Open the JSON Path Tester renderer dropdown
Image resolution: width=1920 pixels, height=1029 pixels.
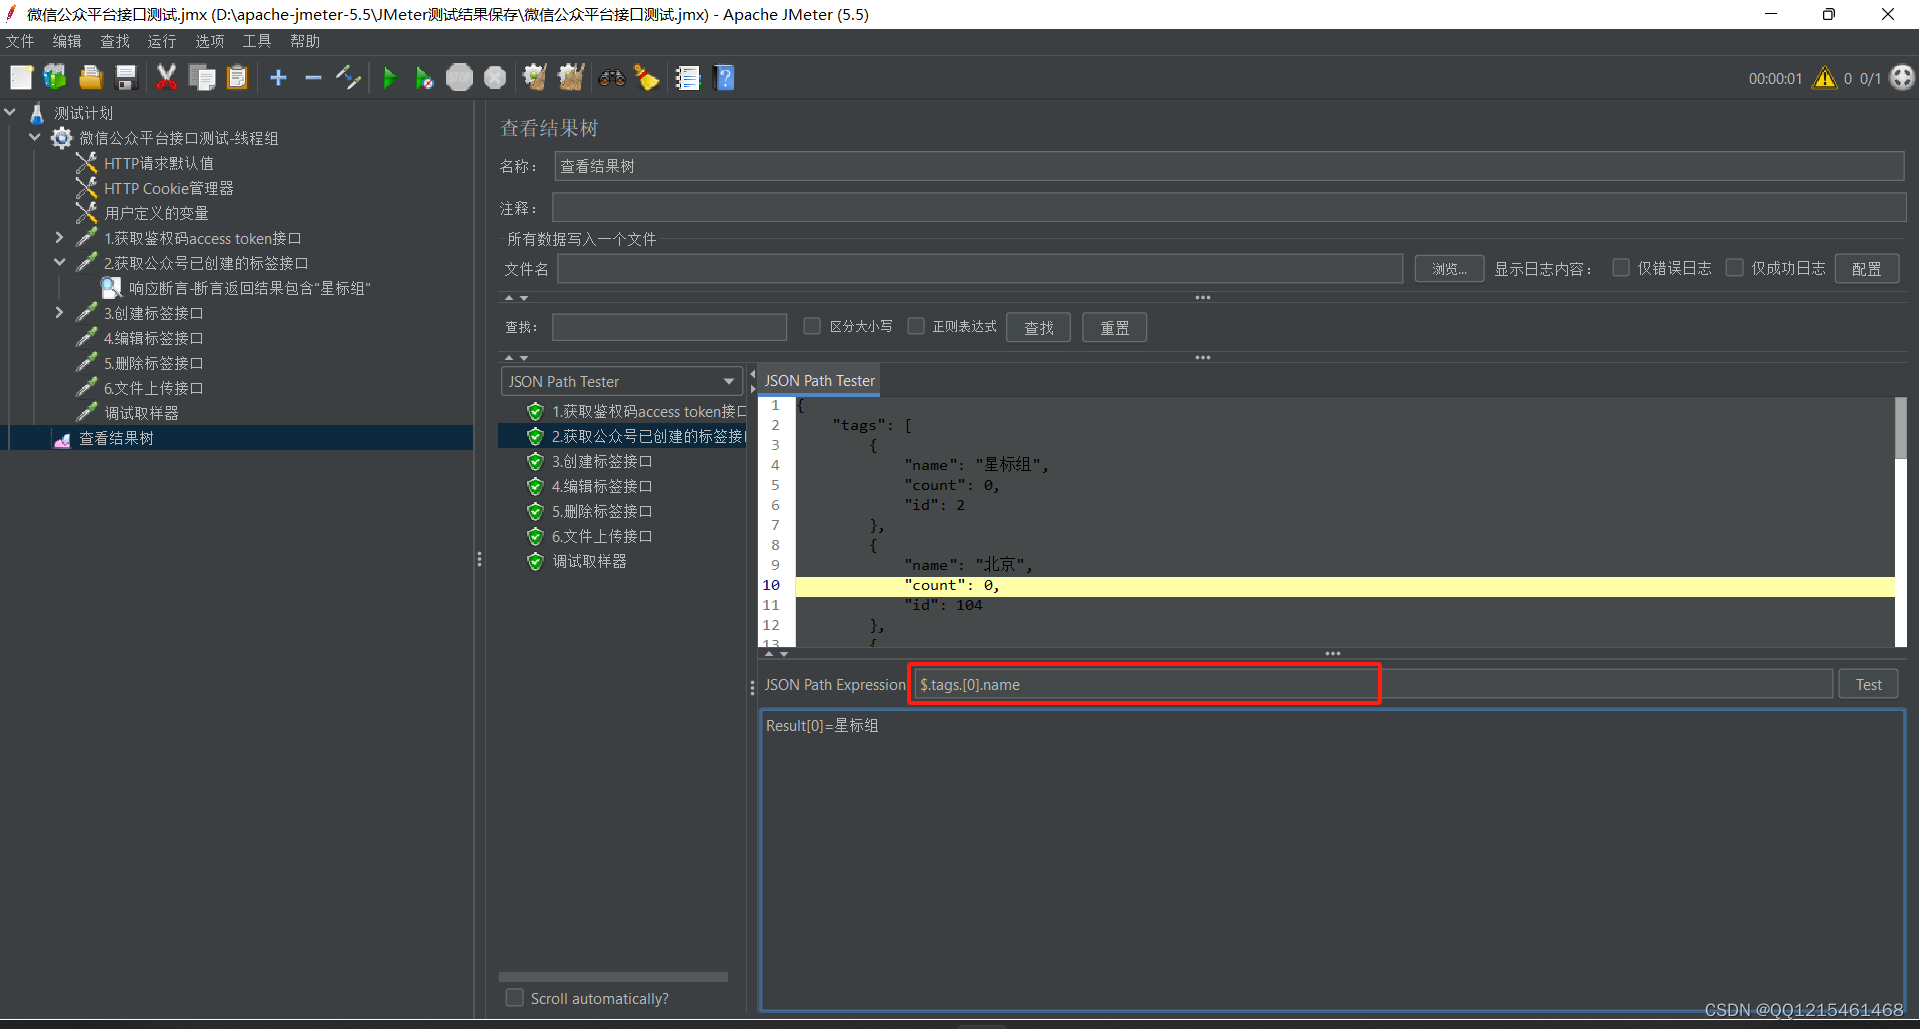point(621,381)
